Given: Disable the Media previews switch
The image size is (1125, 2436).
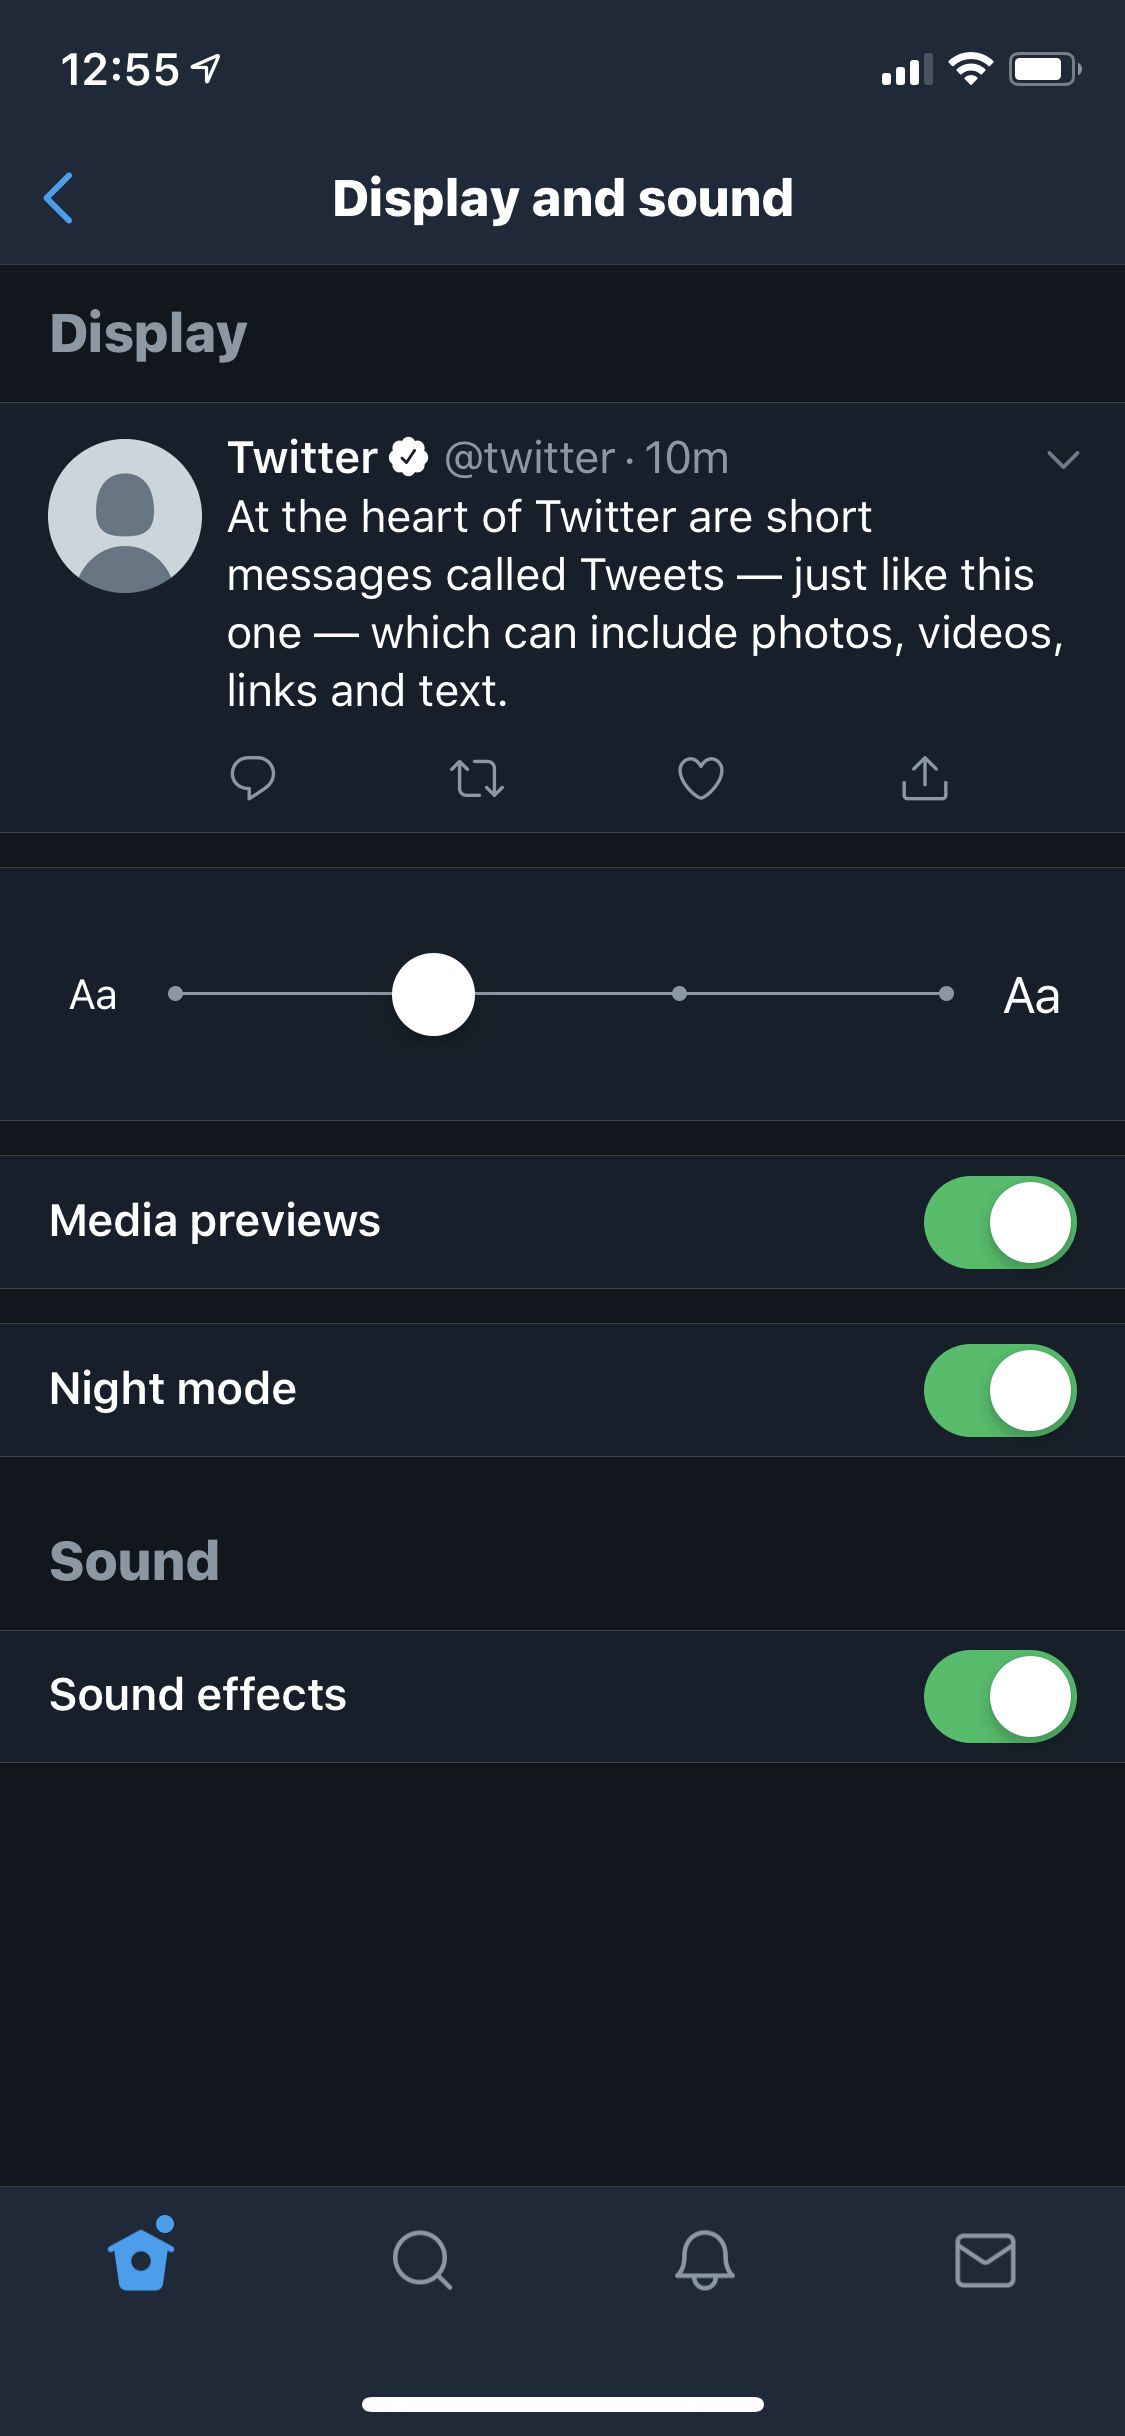Looking at the screenshot, I should (999, 1222).
